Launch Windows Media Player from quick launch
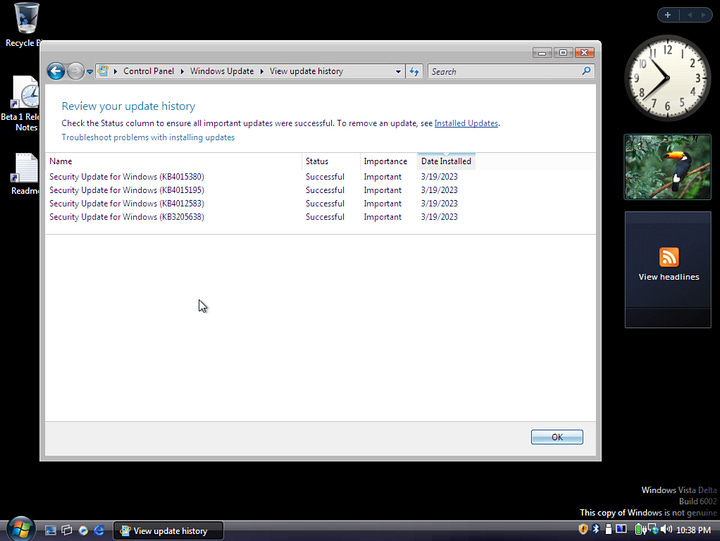720x541 pixels. pyautogui.click(x=83, y=531)
